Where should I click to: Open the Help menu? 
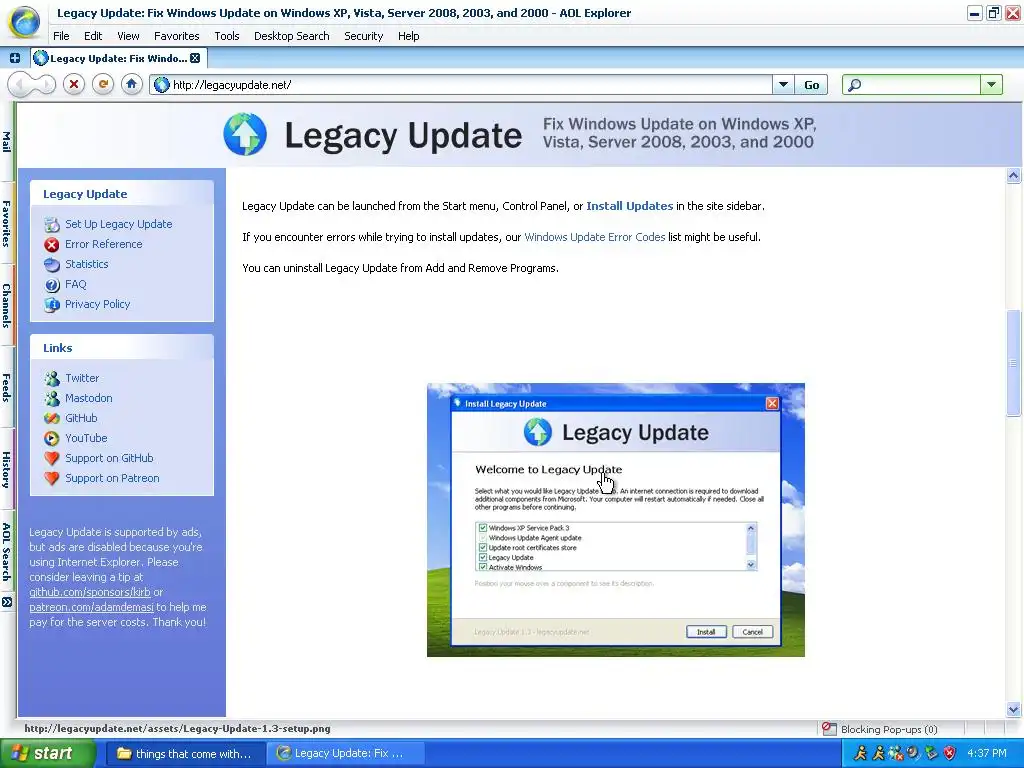(x=408, y=36)
